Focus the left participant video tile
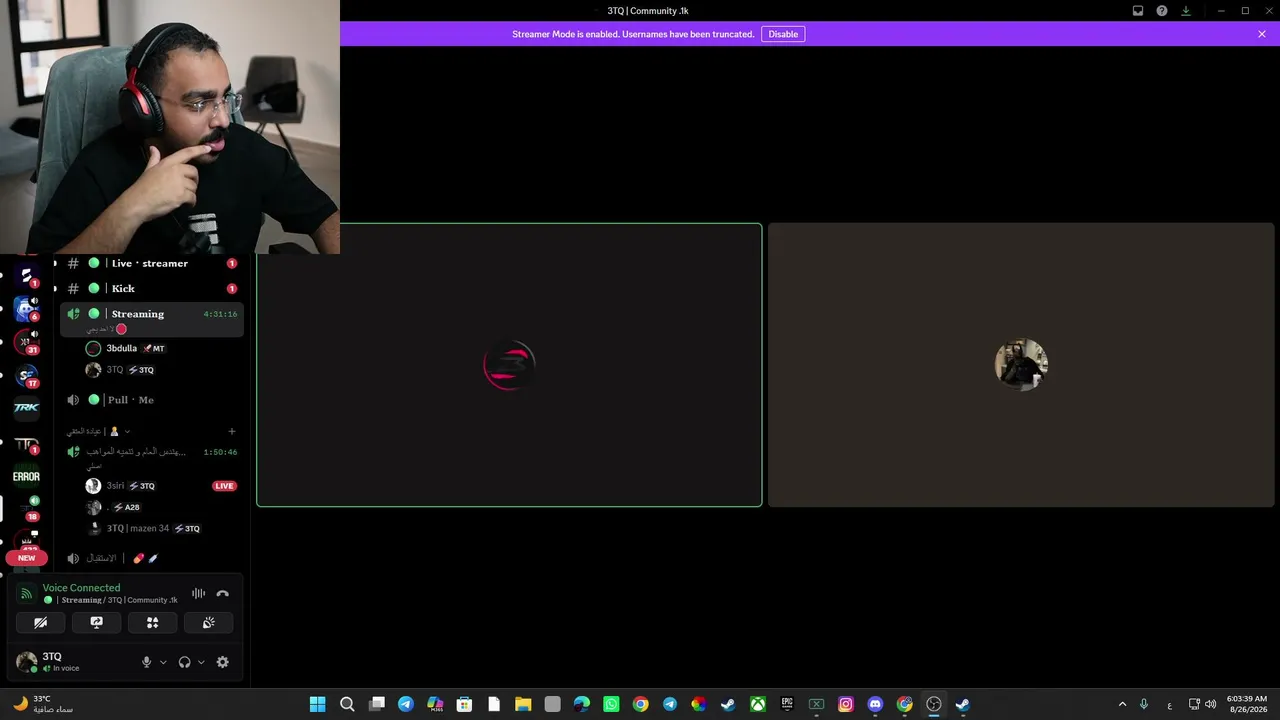The image size is (1280, 720). coord(509,365)
